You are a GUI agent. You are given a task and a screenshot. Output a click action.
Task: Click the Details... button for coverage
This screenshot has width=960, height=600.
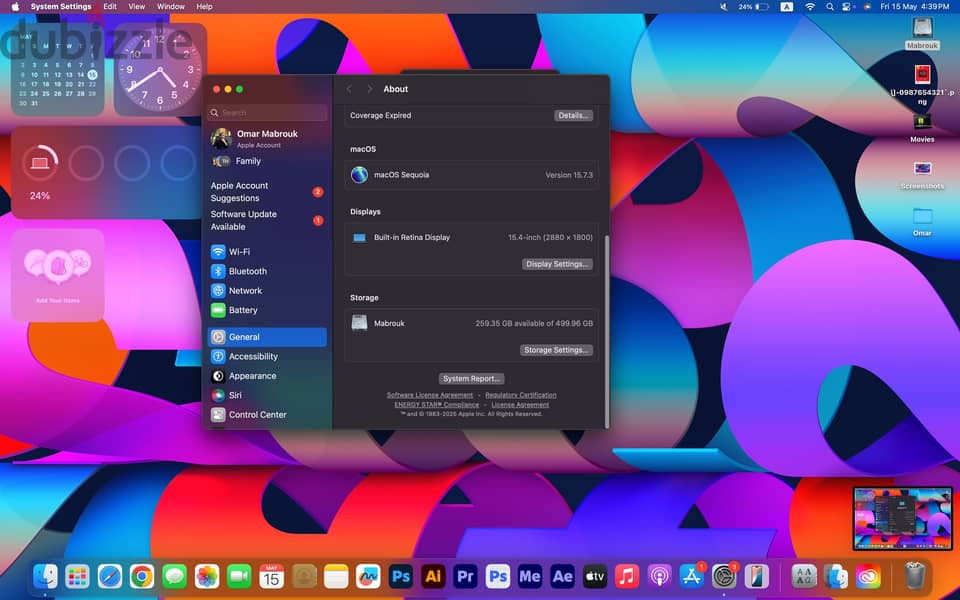coord(573,115)
